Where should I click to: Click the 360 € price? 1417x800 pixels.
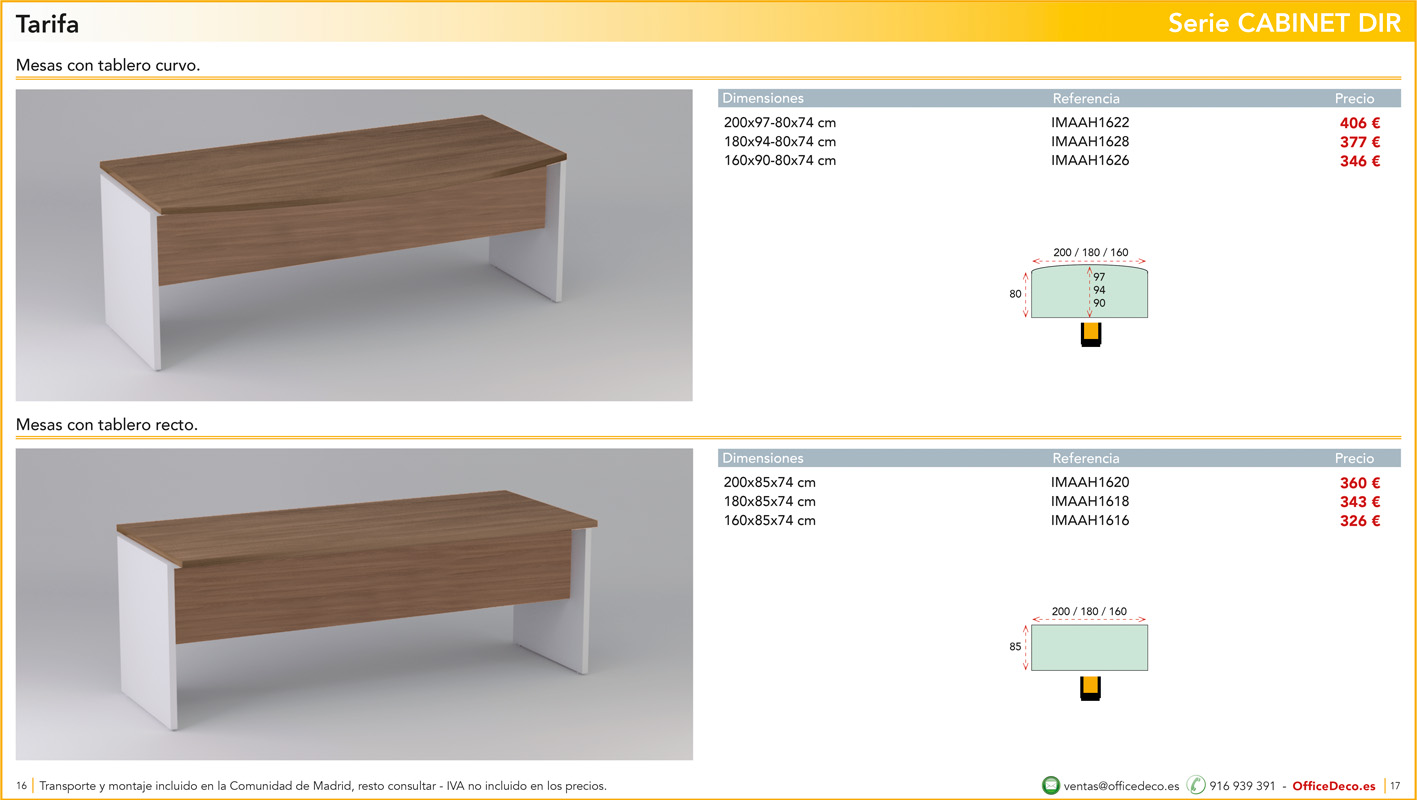1360,483
